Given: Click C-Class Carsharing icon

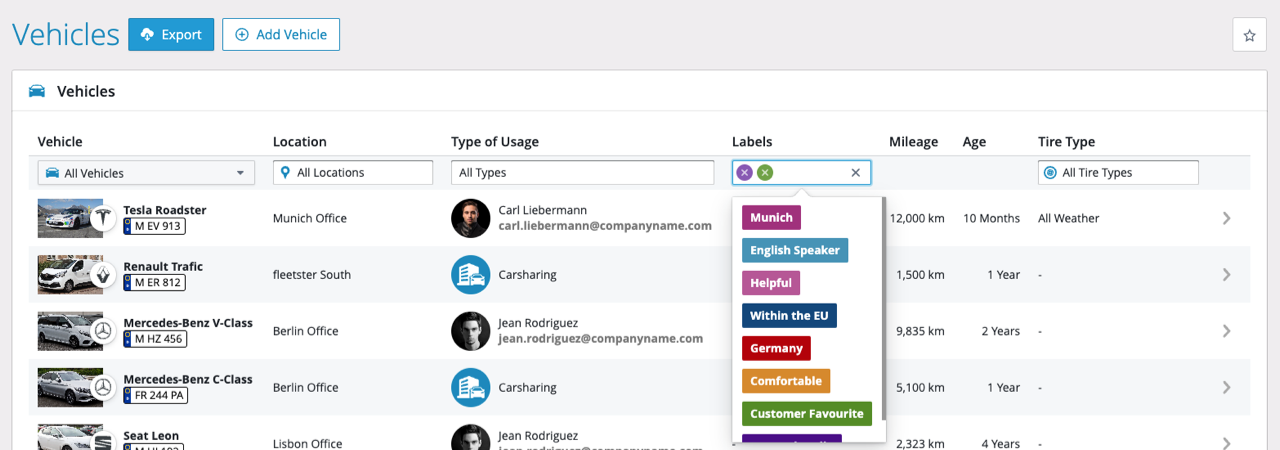Looking at the screenshot, I should tap(470, 387).
